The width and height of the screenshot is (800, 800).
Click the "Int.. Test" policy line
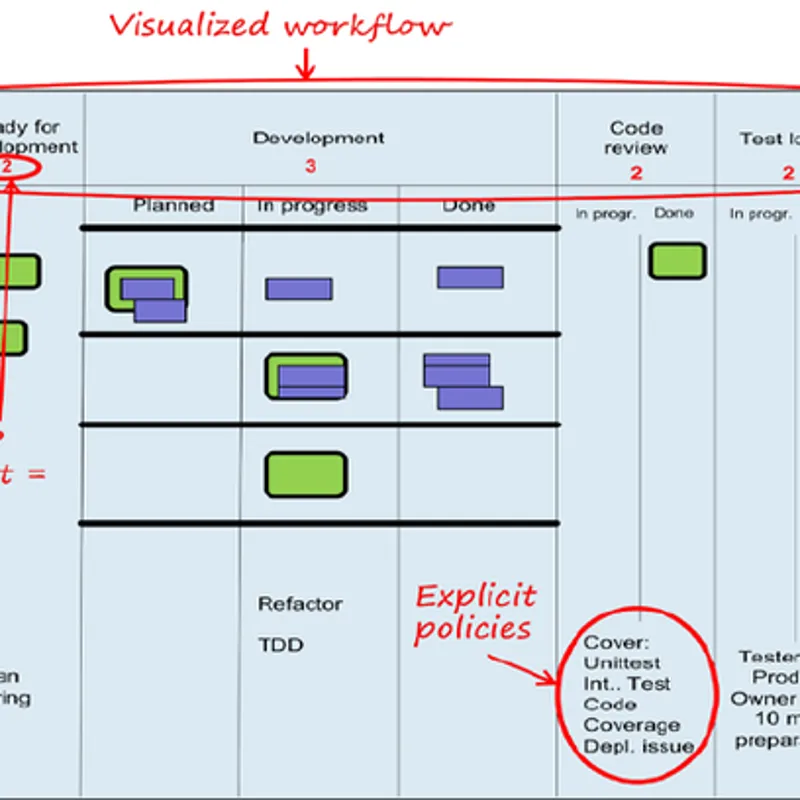click(627, 684)
